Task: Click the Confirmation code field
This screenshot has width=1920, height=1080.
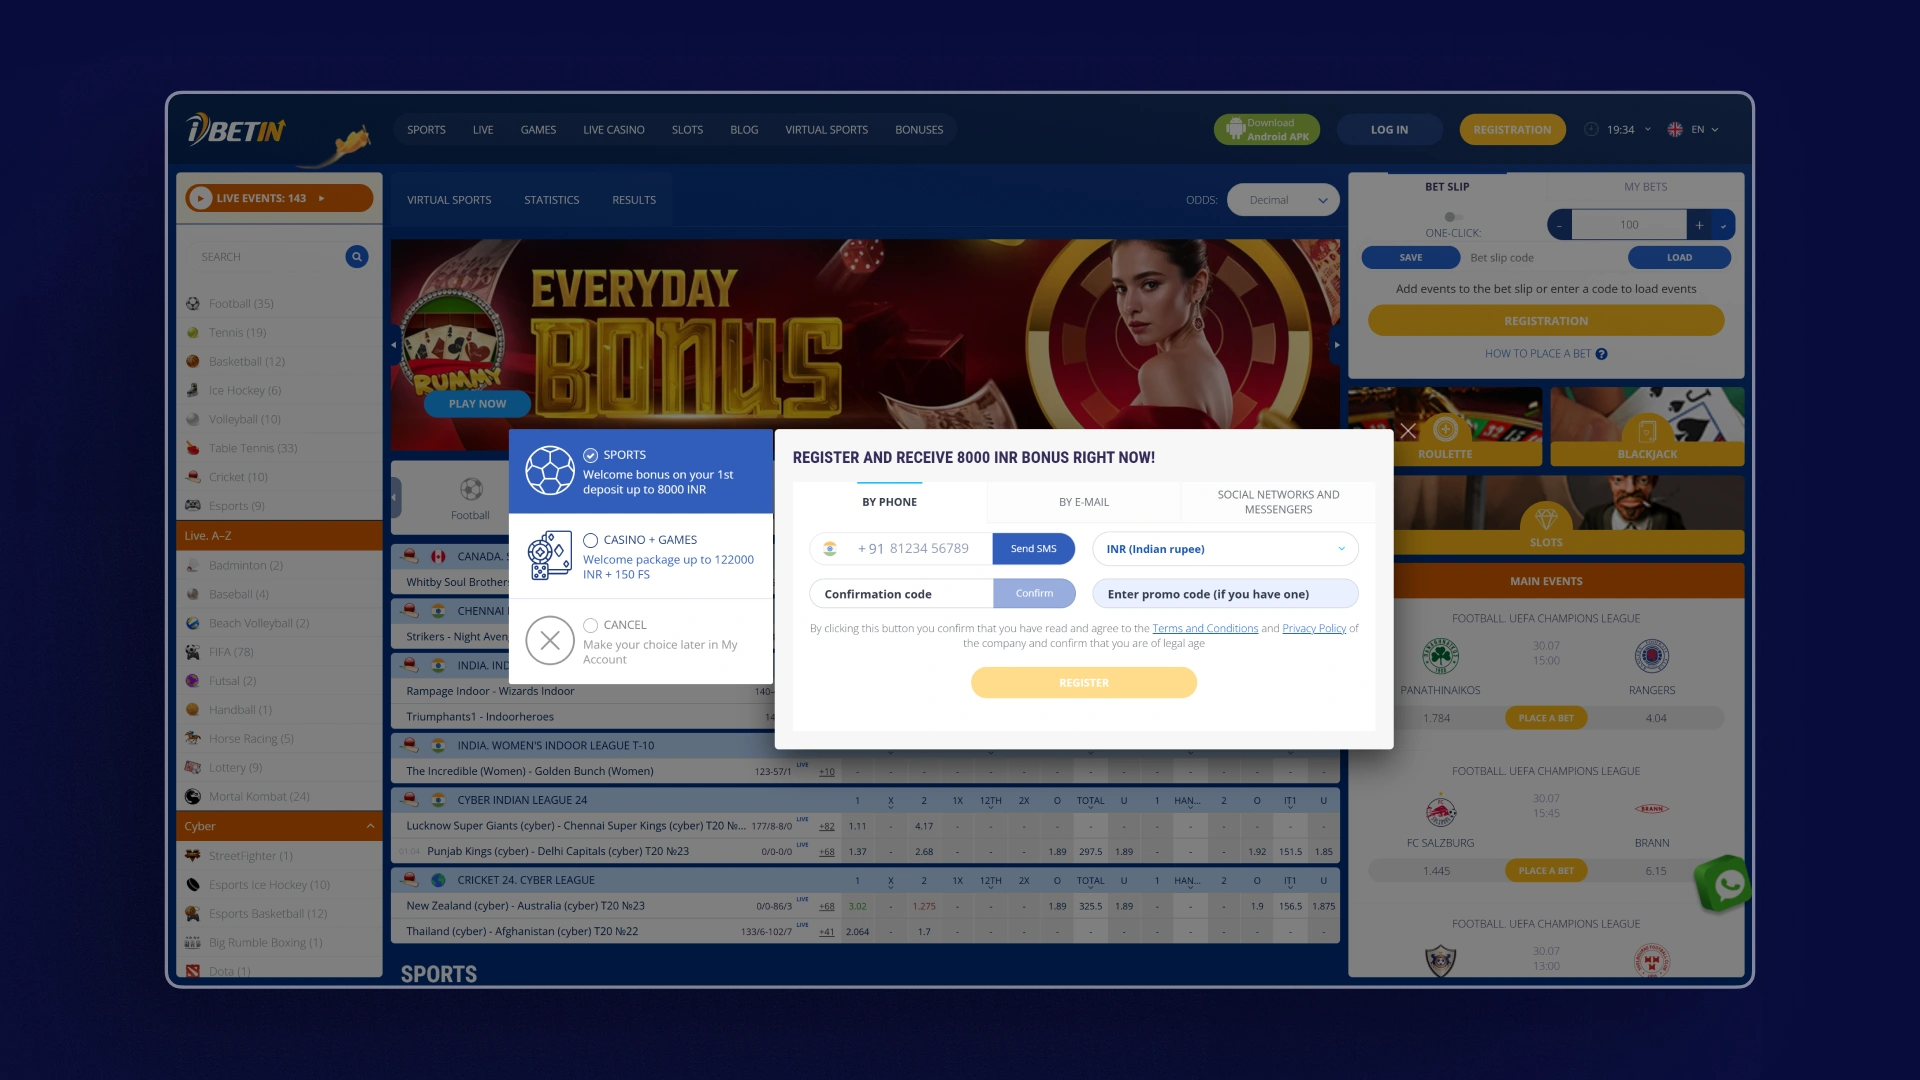Action: tap(901, 594)
